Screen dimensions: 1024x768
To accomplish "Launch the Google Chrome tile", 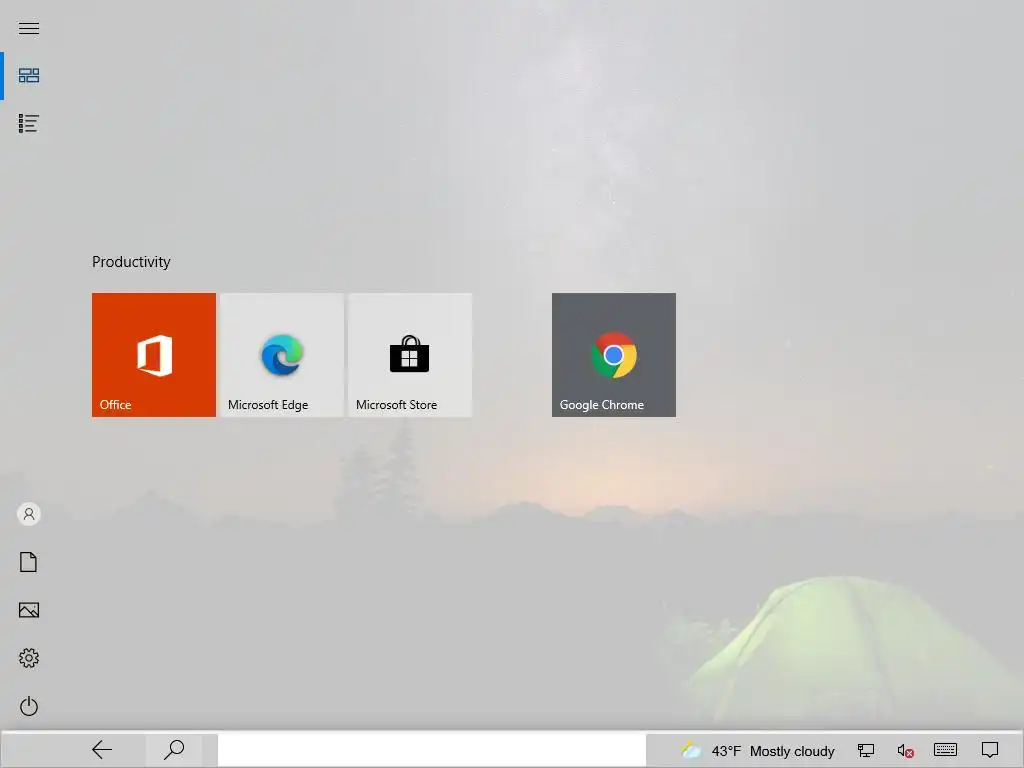I will click(614, 355).
